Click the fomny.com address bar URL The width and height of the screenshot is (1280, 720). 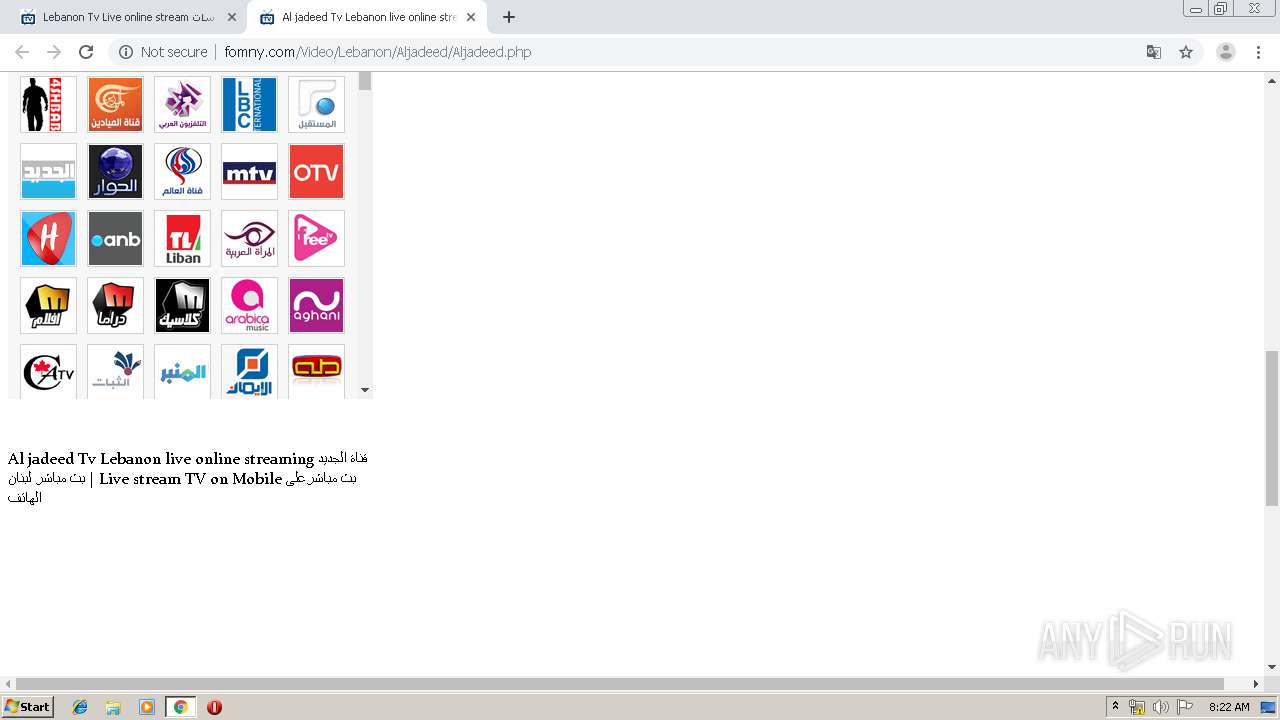[378, 52]
